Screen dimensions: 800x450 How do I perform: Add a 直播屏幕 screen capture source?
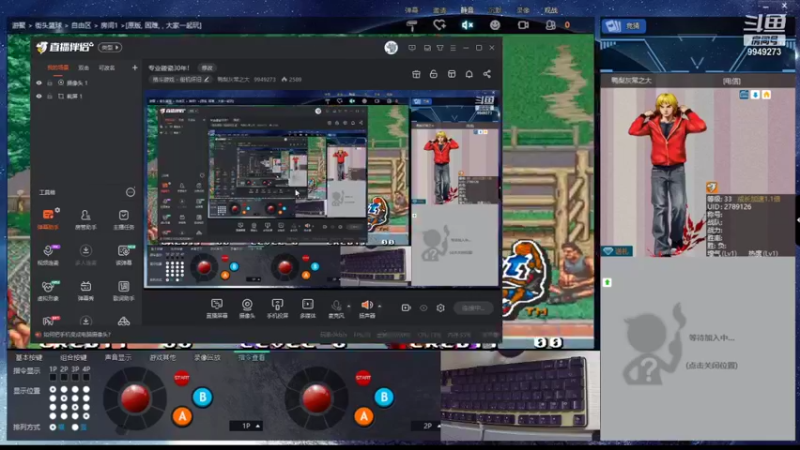click(x=217, y=308)
